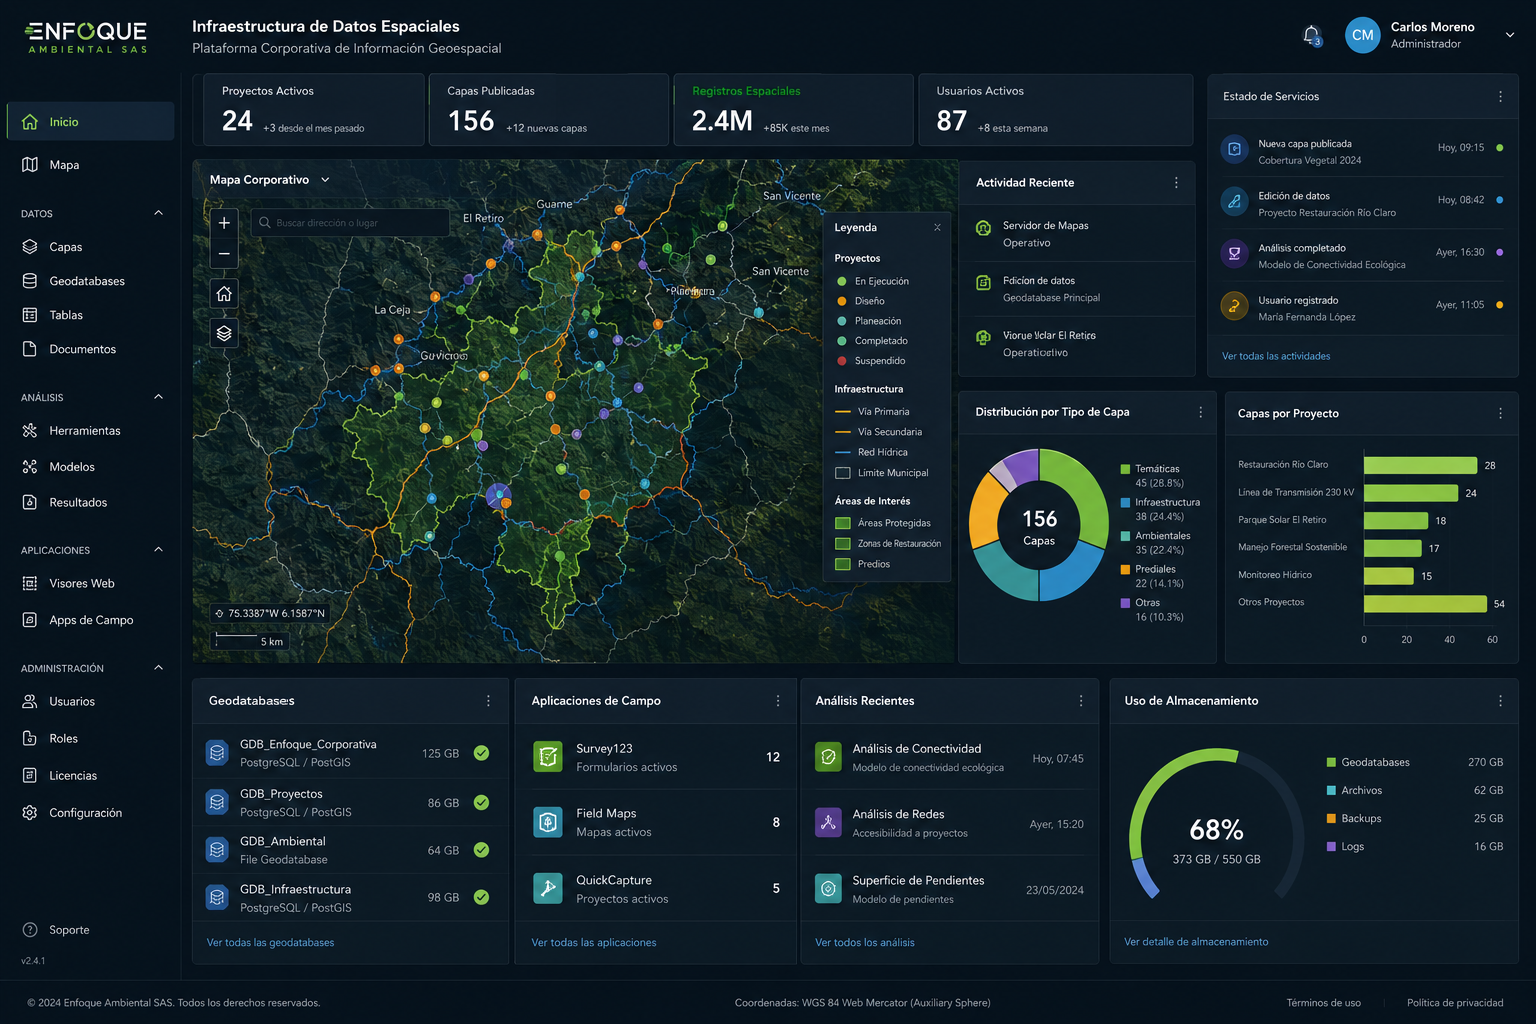Click the Backups orange storage swatch
The image size is (1536, 1024).
(x=1331, y=818)
